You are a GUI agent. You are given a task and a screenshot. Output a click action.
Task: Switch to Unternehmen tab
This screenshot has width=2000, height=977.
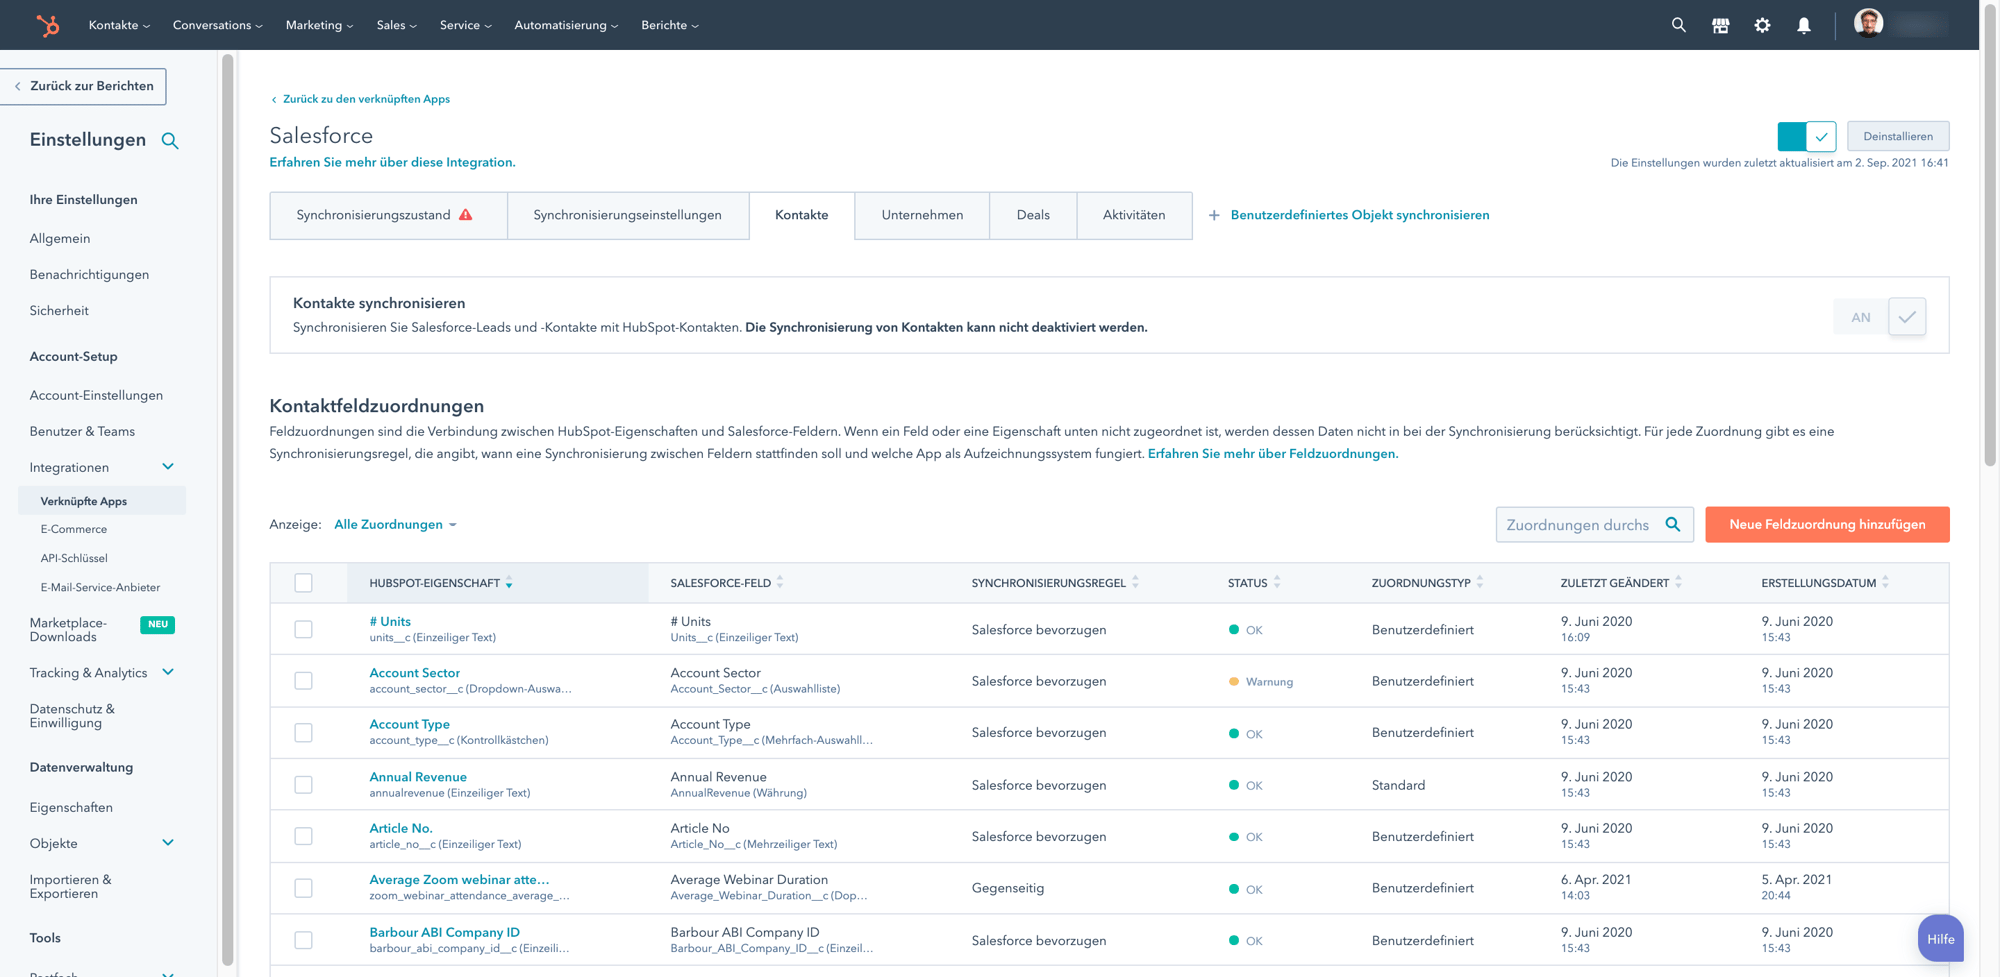(922, 215)
